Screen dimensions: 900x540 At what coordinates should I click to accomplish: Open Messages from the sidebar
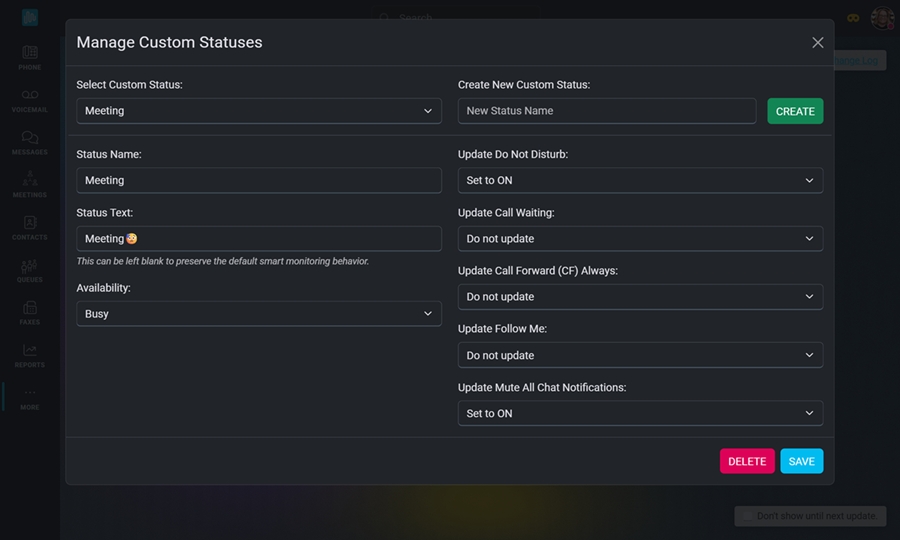coord(30,143)
